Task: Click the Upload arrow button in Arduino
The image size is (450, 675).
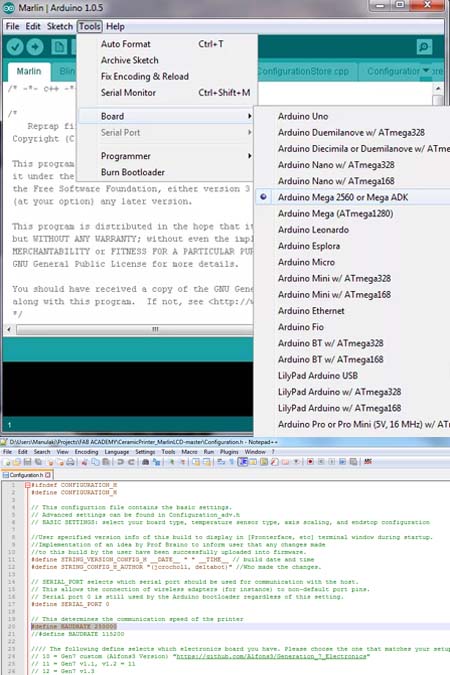Action: [35, 46]
